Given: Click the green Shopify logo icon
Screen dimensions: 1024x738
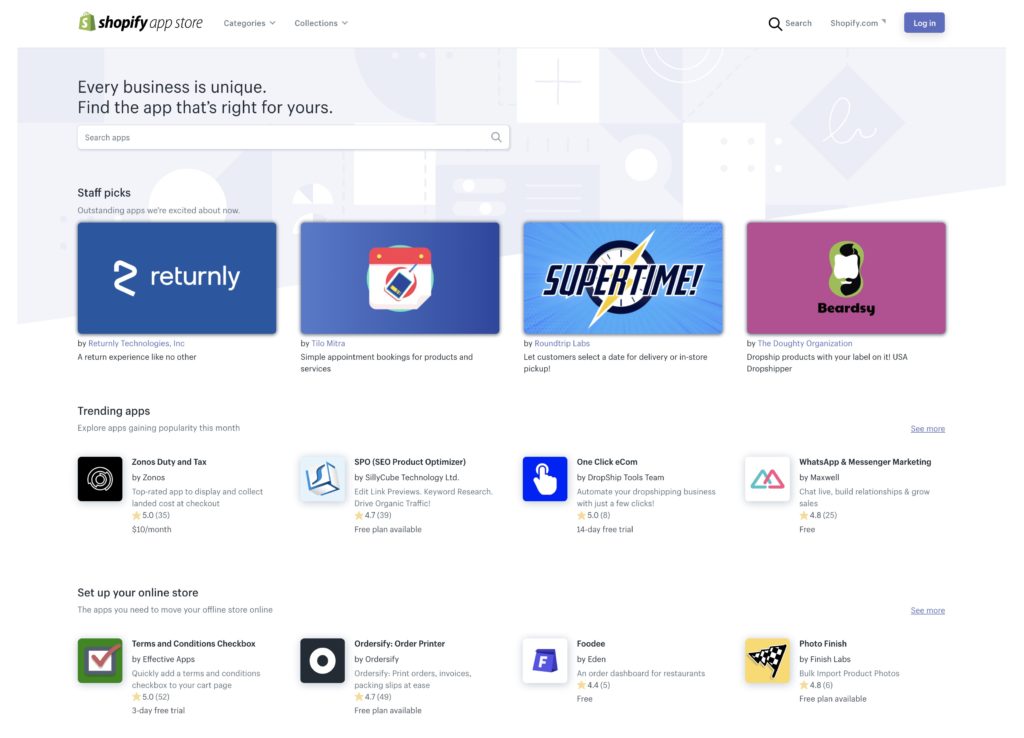Looking at the screenshot, I should [86, 21].
